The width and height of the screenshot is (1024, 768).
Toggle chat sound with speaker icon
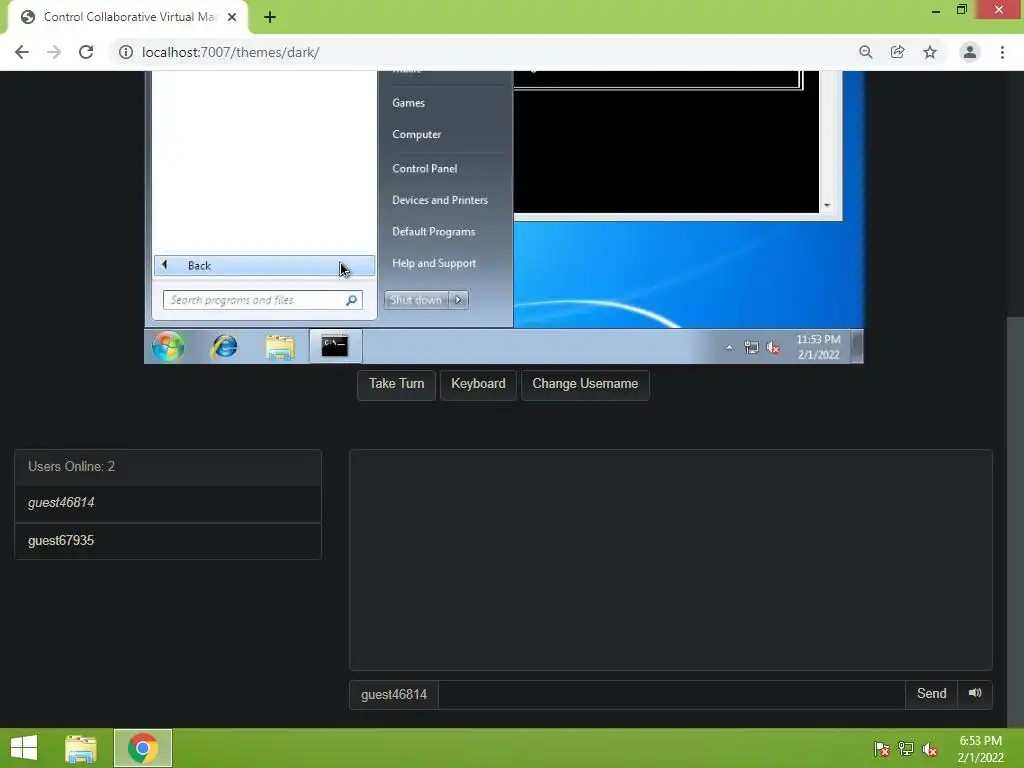pos(975,694)
